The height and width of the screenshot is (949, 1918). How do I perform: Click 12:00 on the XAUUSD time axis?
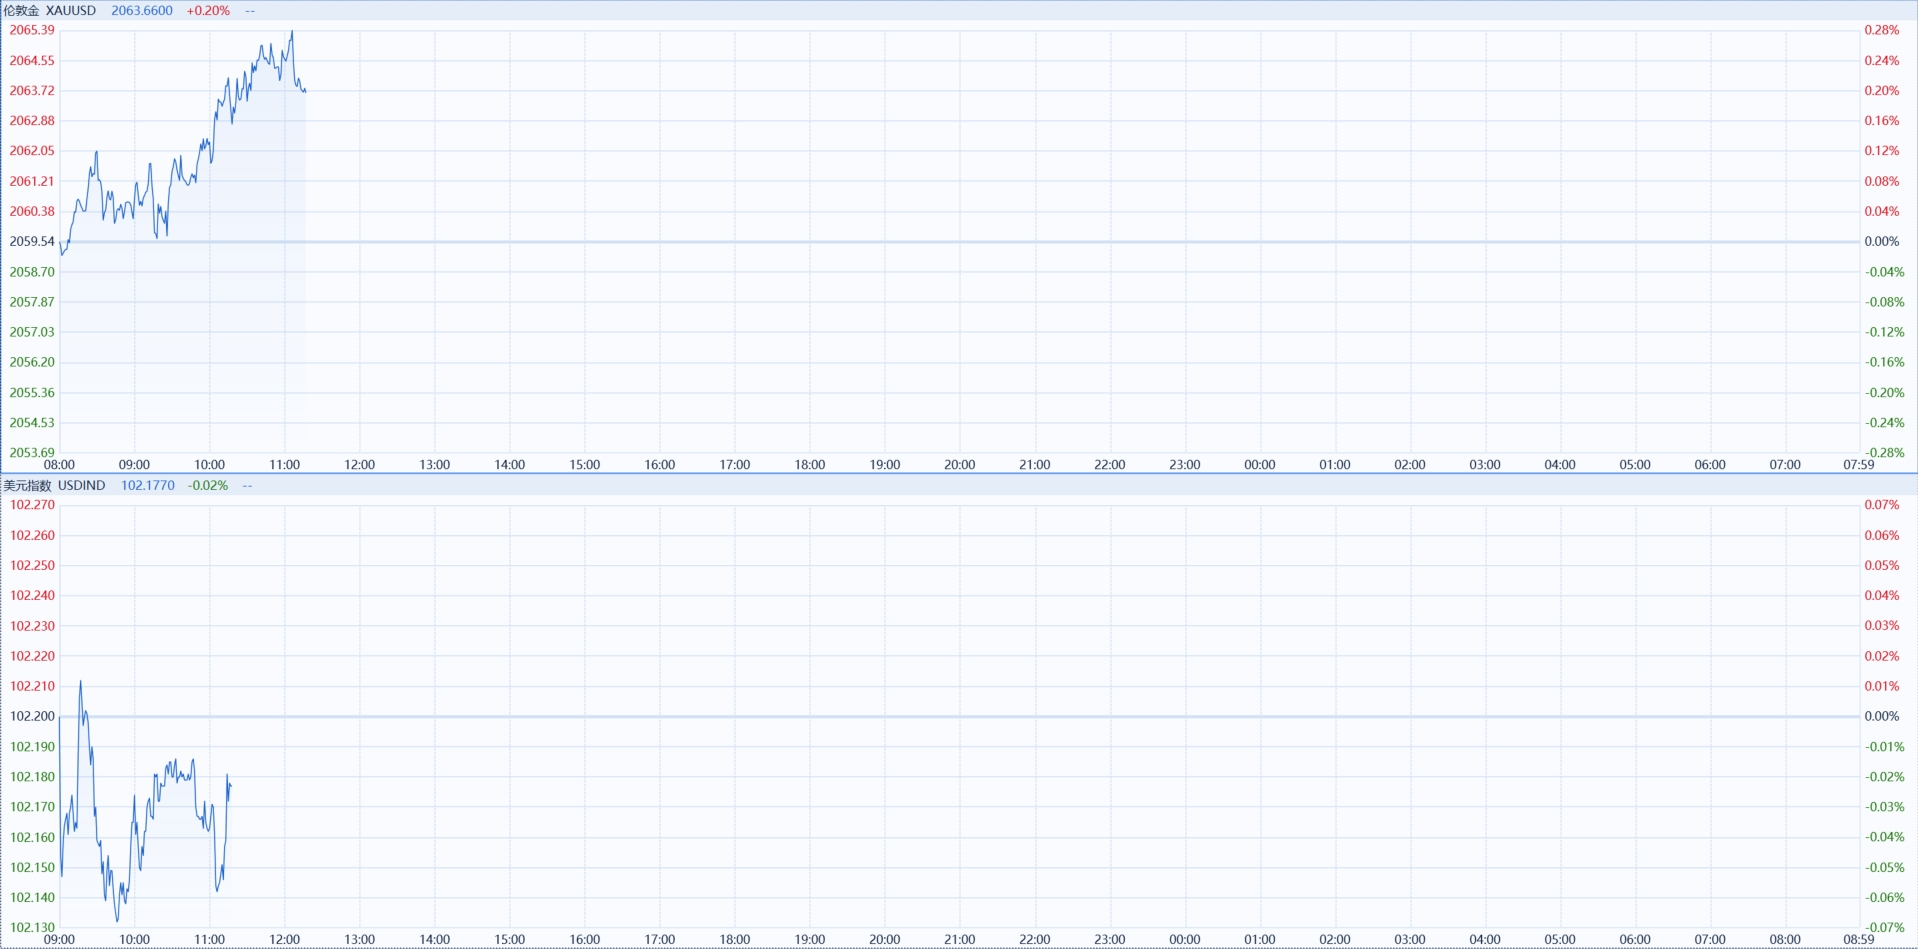[x=359, y=465]
